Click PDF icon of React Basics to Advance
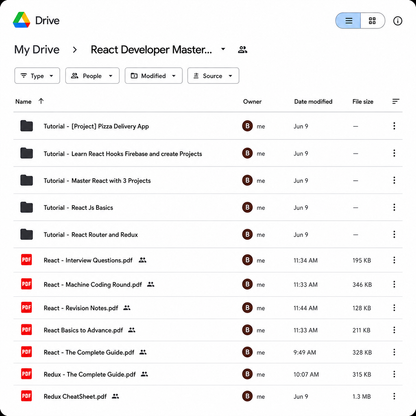Image resolution: width=416 pixels, height=416 pixels. (26, 330)
